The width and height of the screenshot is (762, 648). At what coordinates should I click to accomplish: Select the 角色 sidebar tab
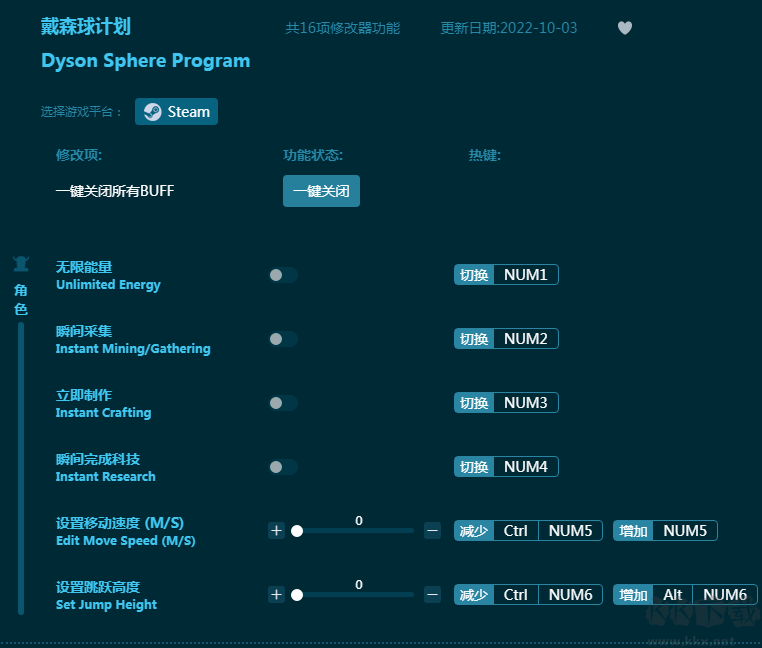click(x=21, y=299)
